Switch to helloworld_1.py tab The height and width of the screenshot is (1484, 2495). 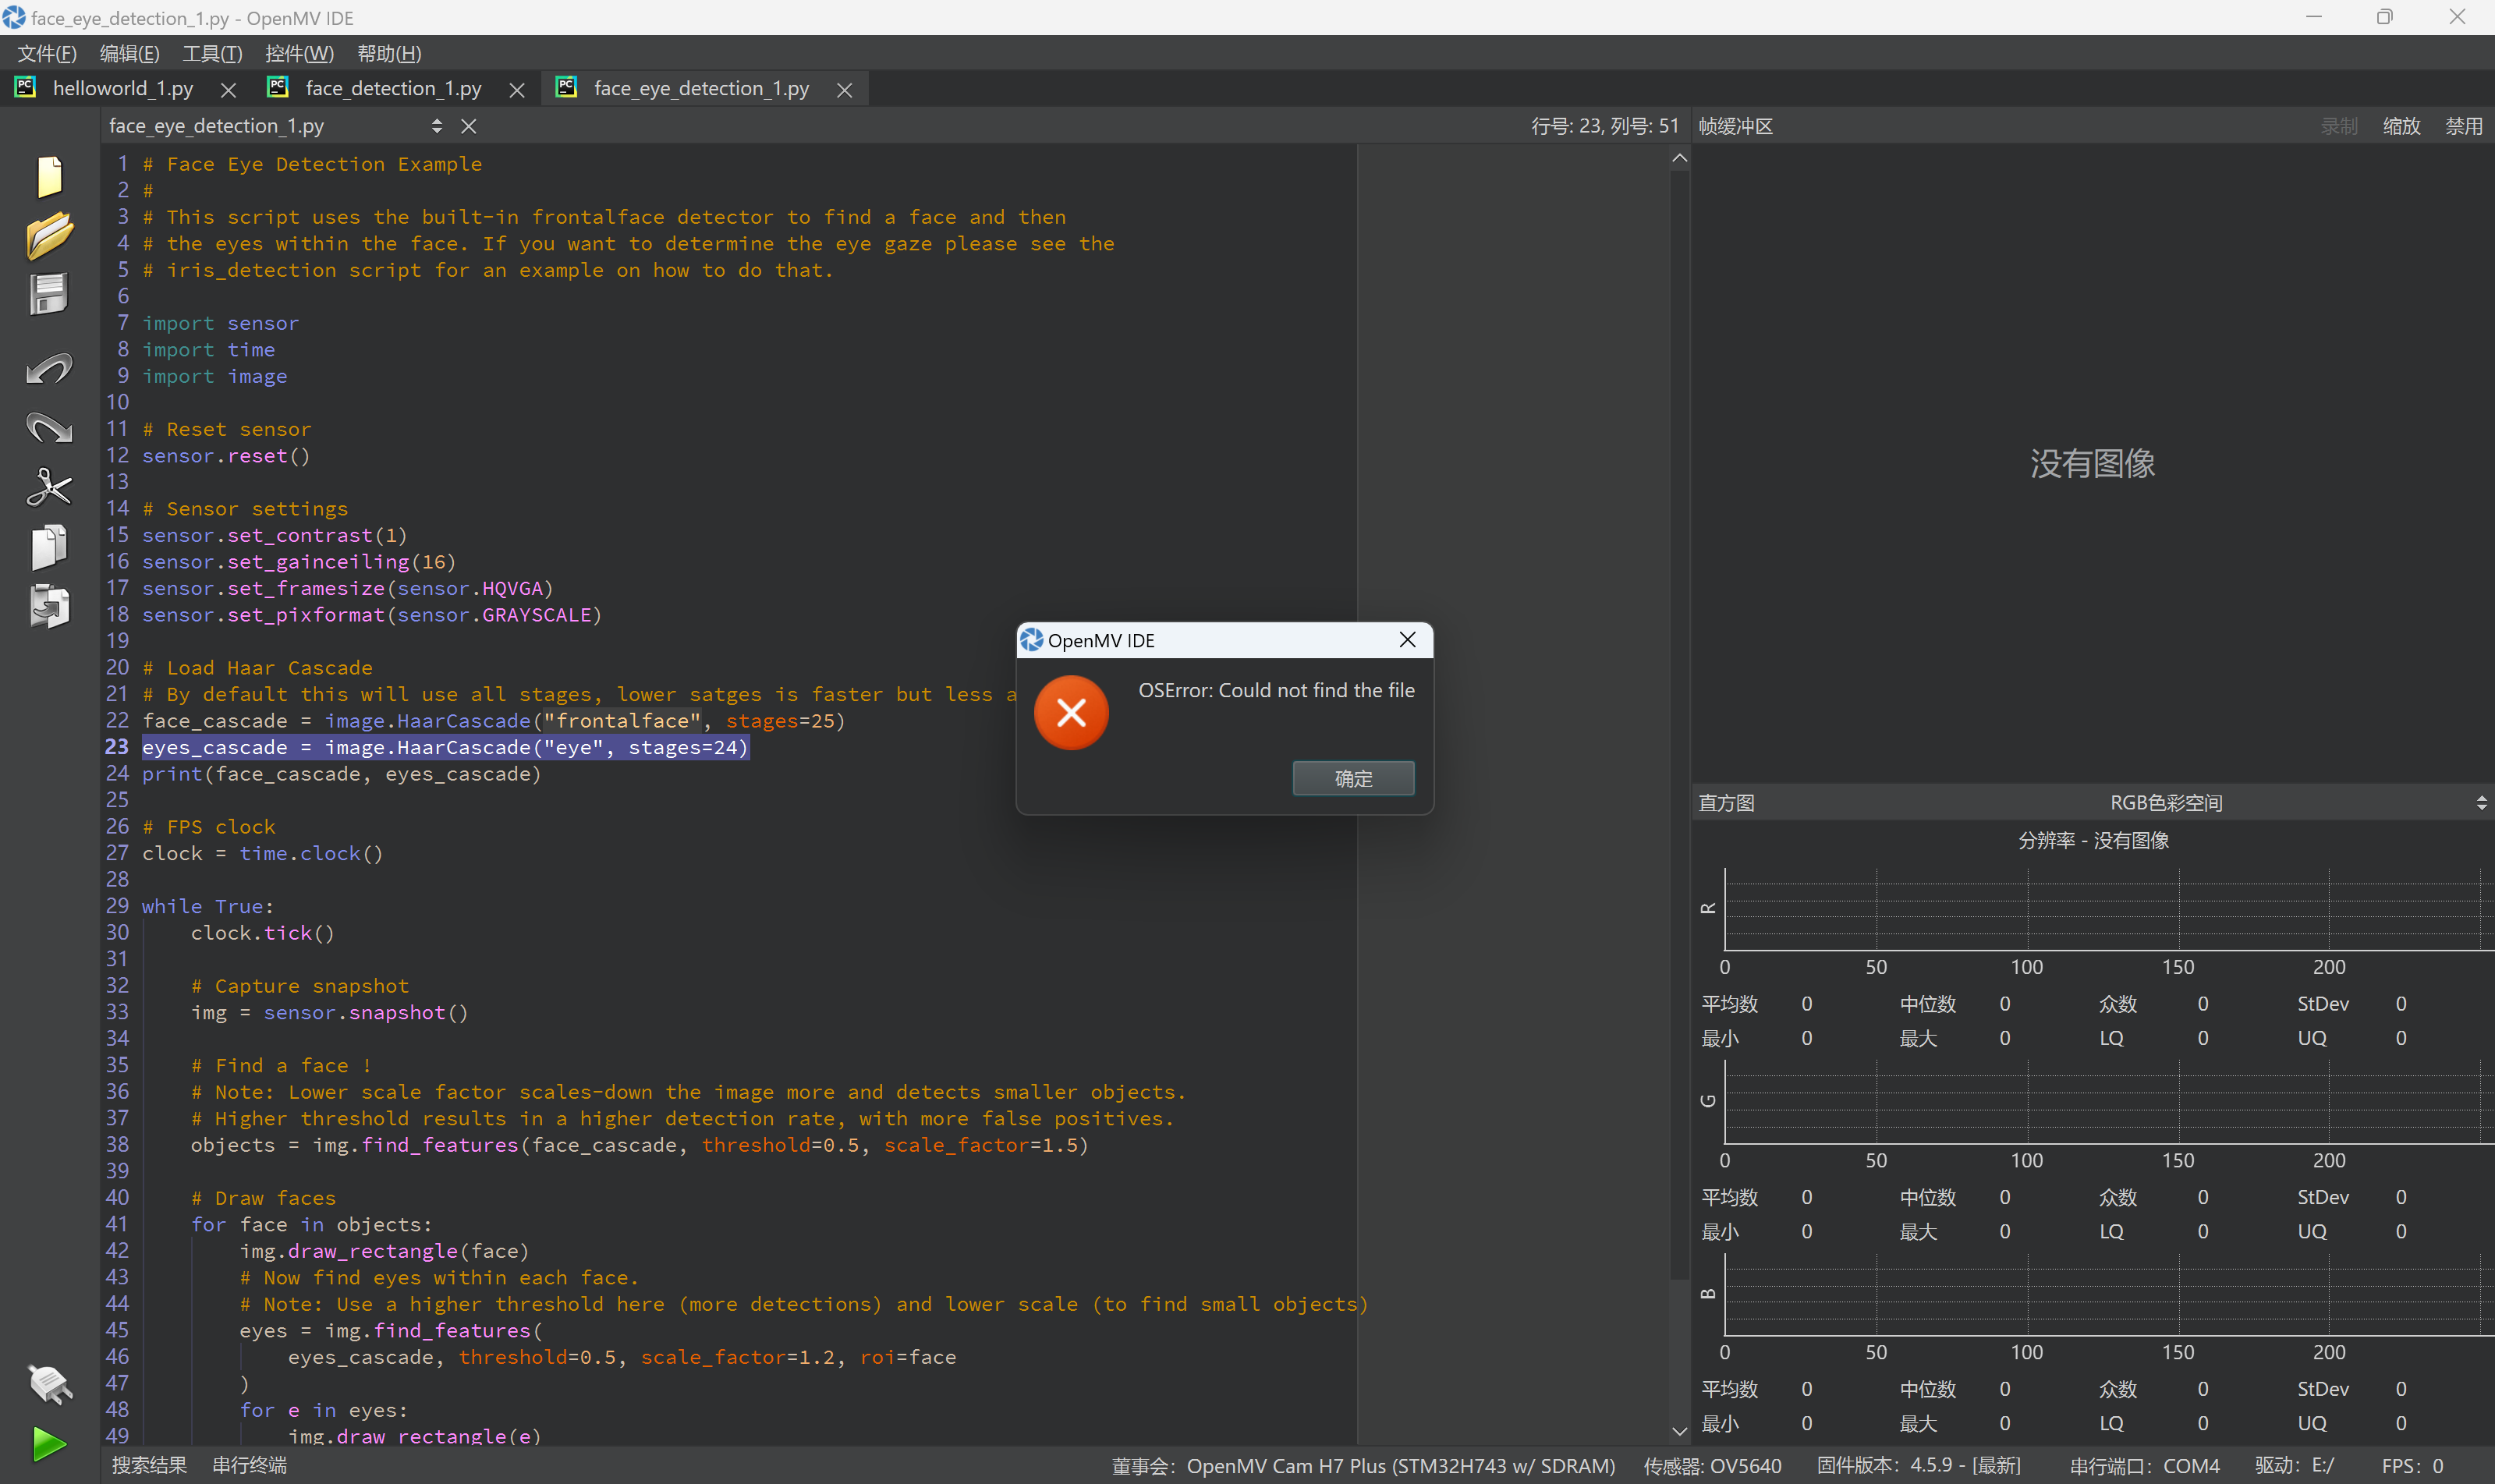pos(123,89)
